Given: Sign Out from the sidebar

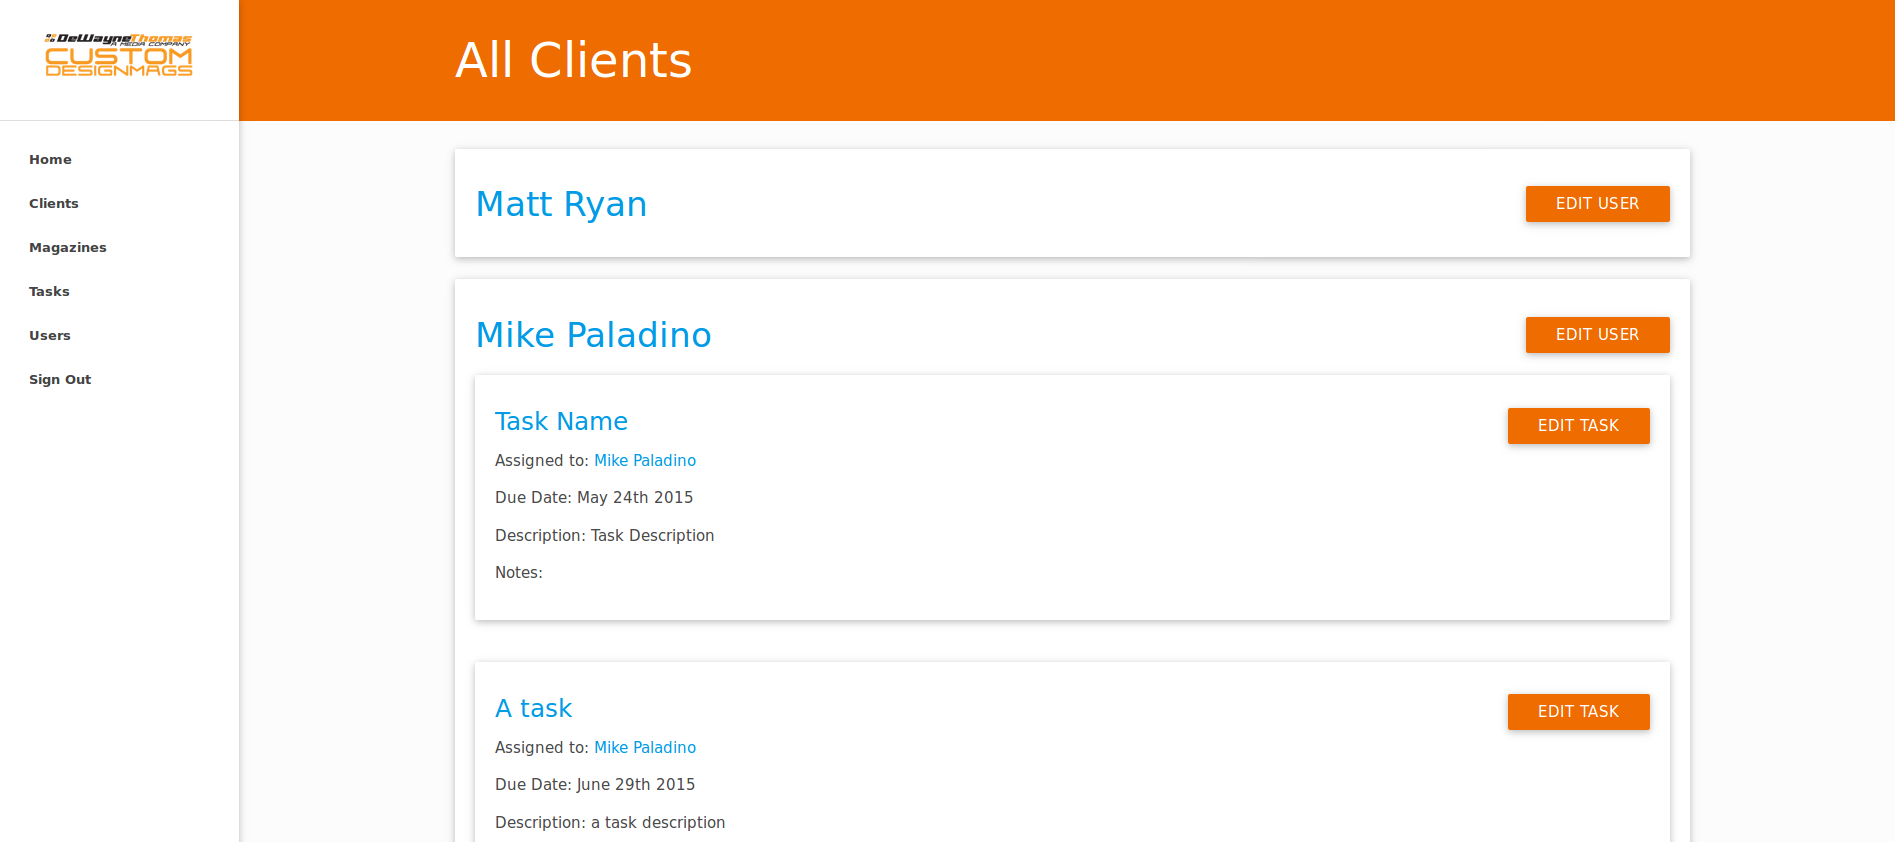Looking at the screenshot, I should coord(60,380).
